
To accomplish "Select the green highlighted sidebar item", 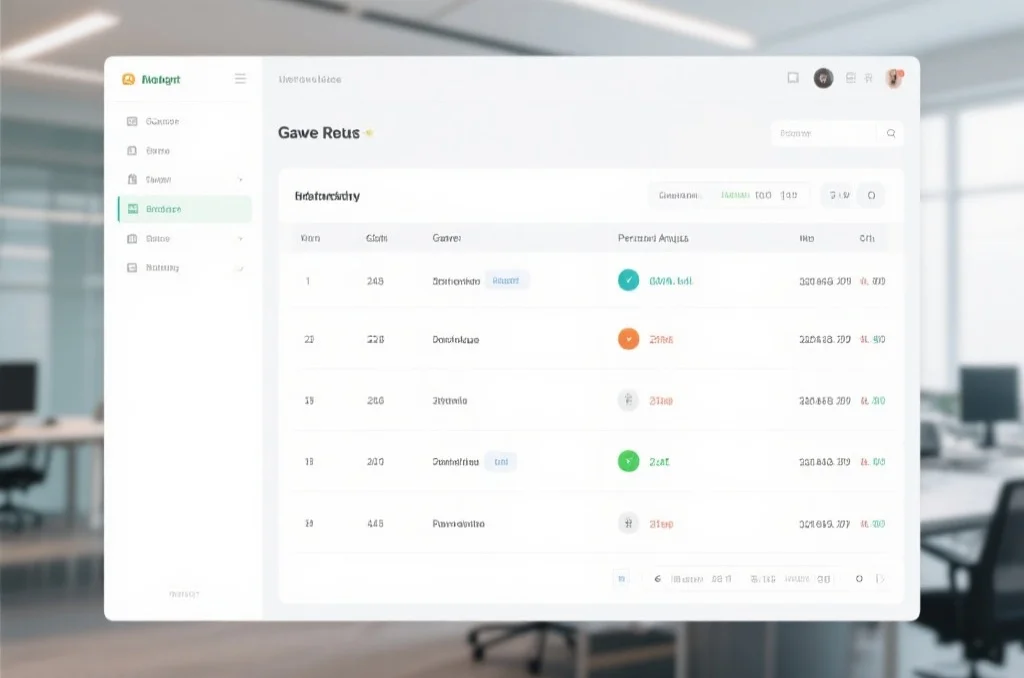I will point(184,209).
